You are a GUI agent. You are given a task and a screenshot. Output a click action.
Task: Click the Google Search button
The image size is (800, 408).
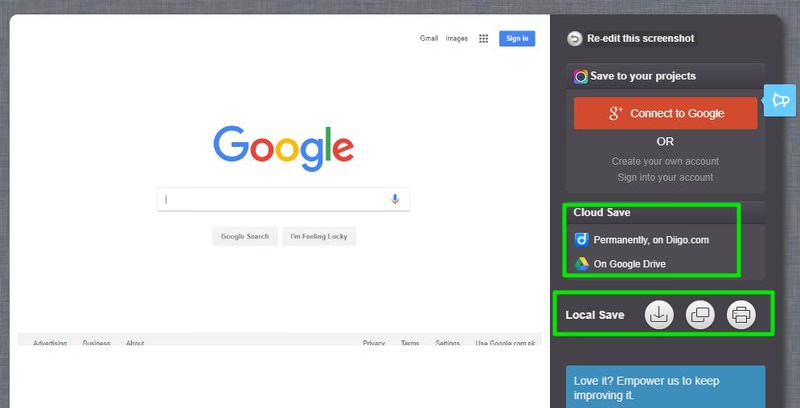[x=245, y=236]
